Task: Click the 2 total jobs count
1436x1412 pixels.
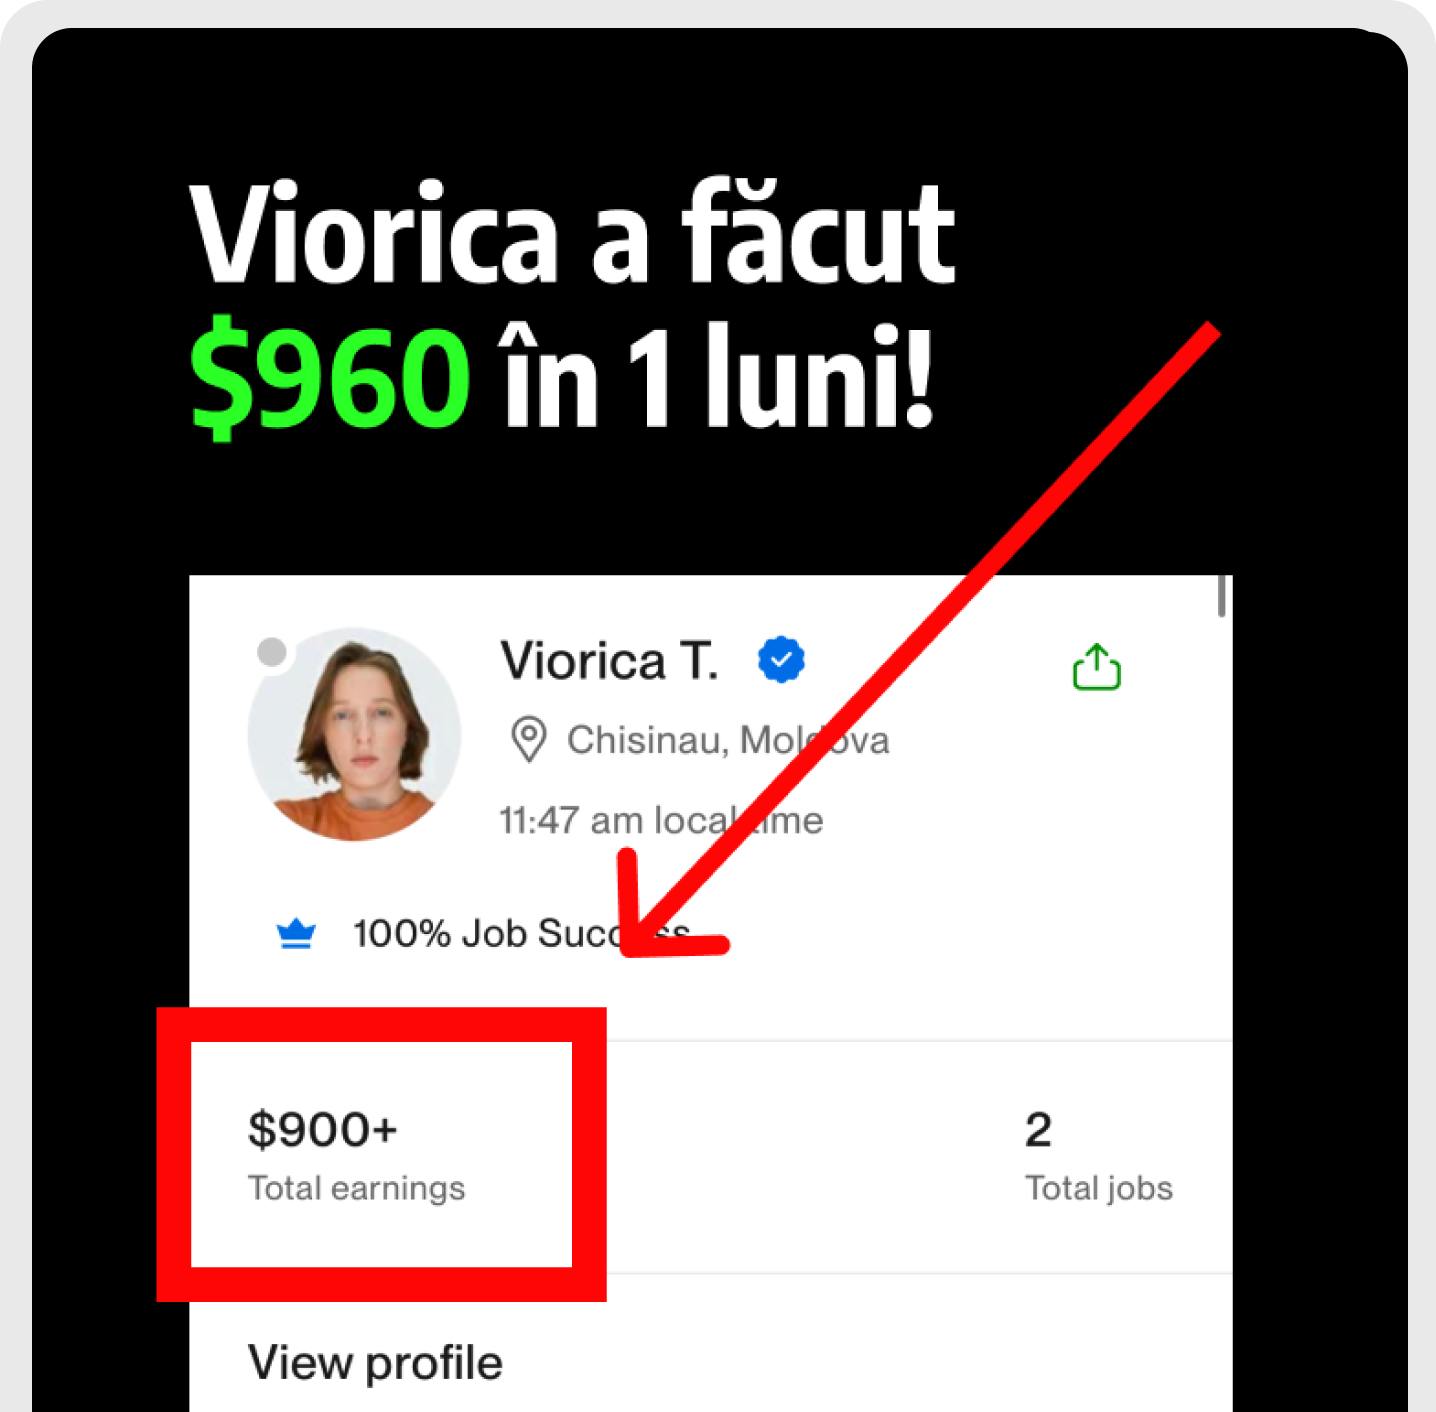Action: pyautogui.click(x=1038, y=1130)
